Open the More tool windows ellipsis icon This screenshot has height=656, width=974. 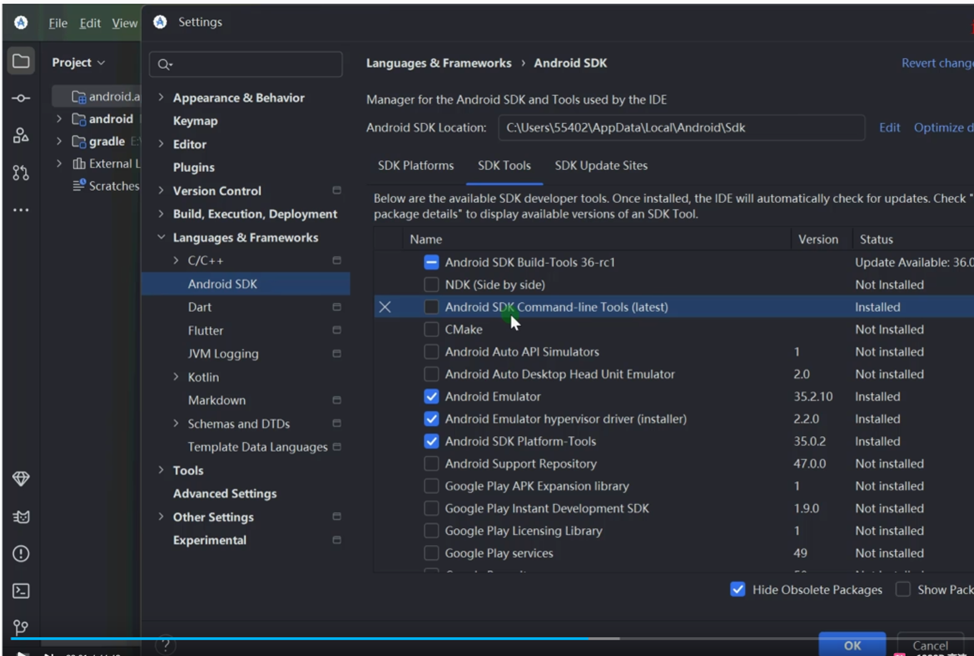pos(21,210)
